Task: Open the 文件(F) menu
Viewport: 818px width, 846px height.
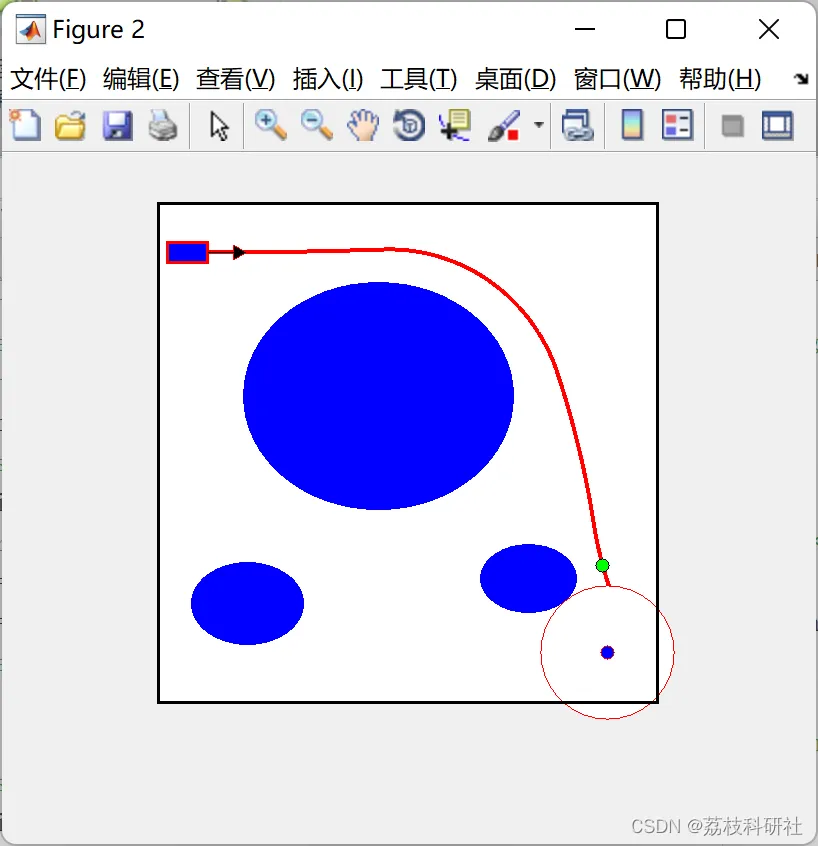Action: point(48,79)
